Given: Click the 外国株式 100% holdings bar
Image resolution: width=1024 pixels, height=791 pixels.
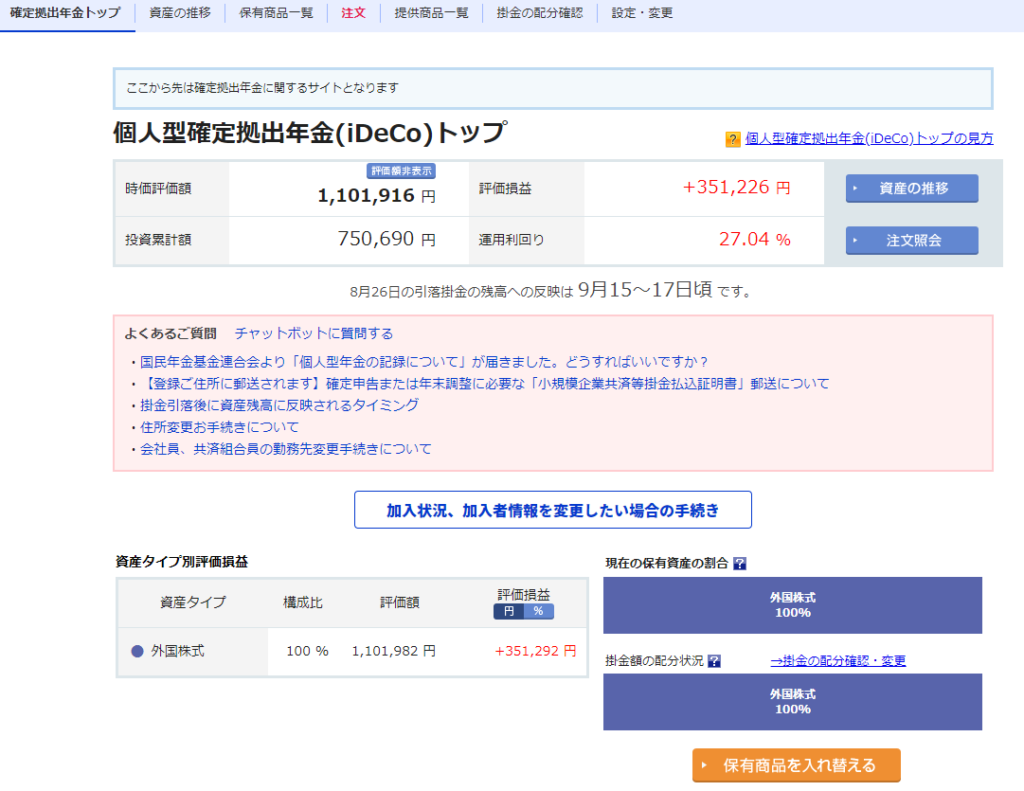Looking at the screenshot, I should coord(792,605).
